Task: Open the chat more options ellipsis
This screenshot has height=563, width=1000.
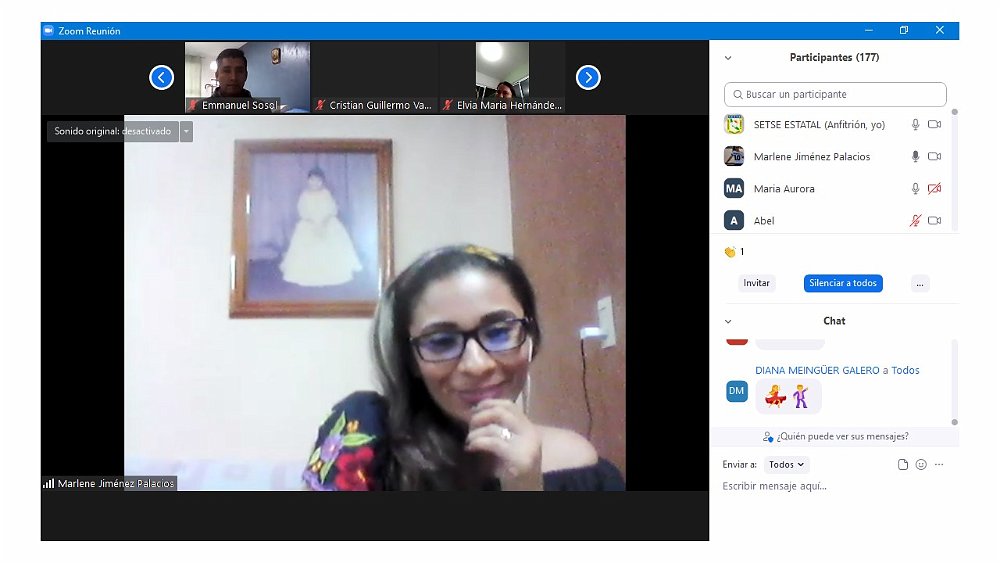Action: click(939, 465)
